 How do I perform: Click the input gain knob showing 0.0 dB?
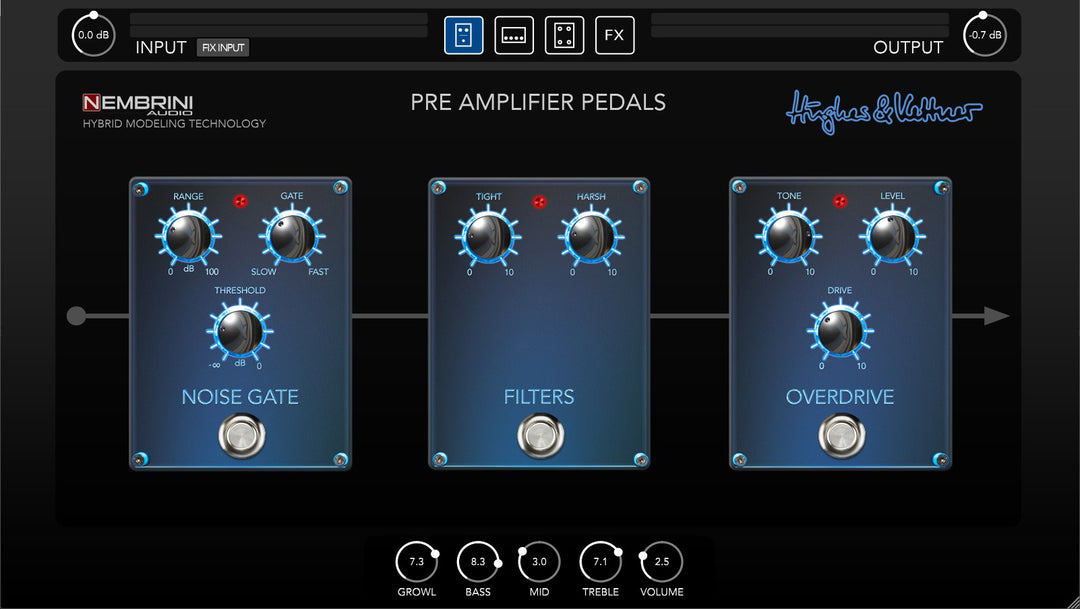tap(92, 33)
